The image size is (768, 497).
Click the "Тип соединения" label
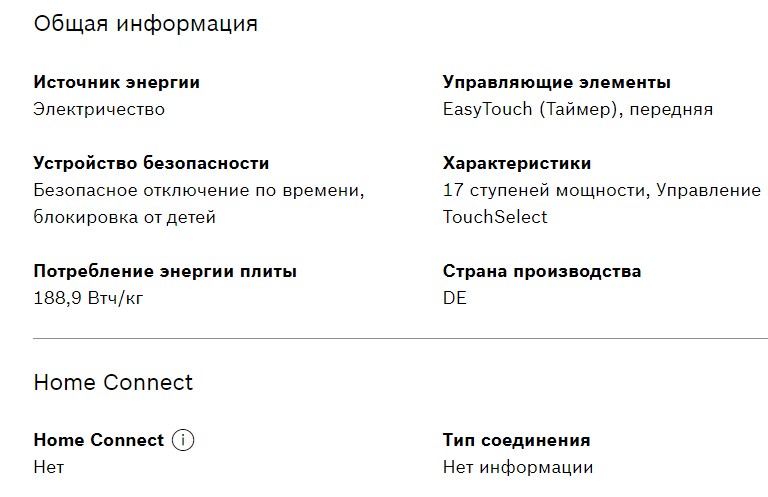(516, 440)
